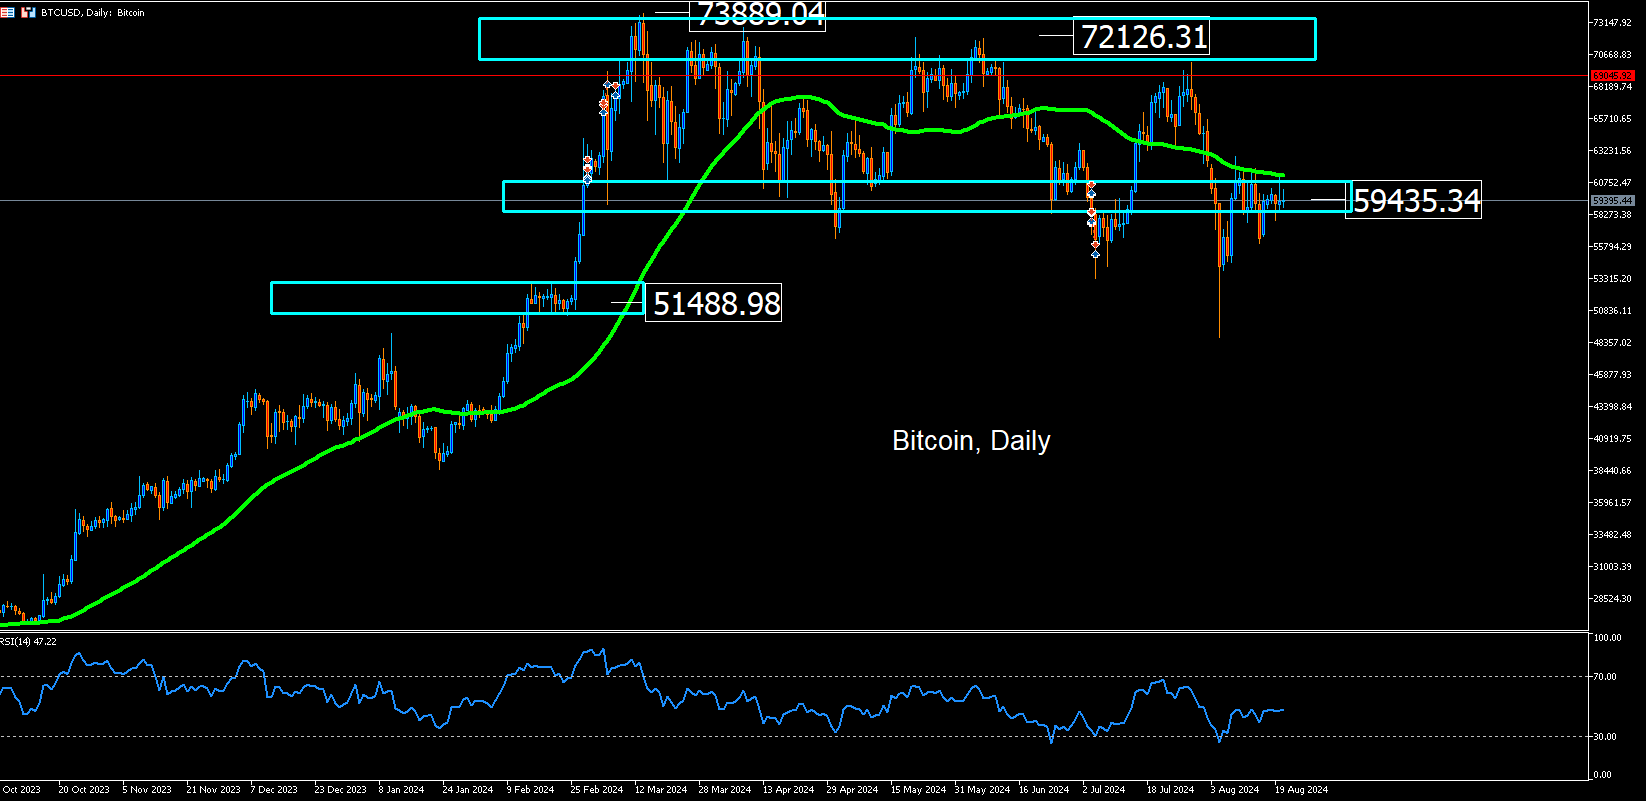Viewport: 1646px width, 801px height.
Task: Select the 51488.98 support label
Action: coord(714,303)
